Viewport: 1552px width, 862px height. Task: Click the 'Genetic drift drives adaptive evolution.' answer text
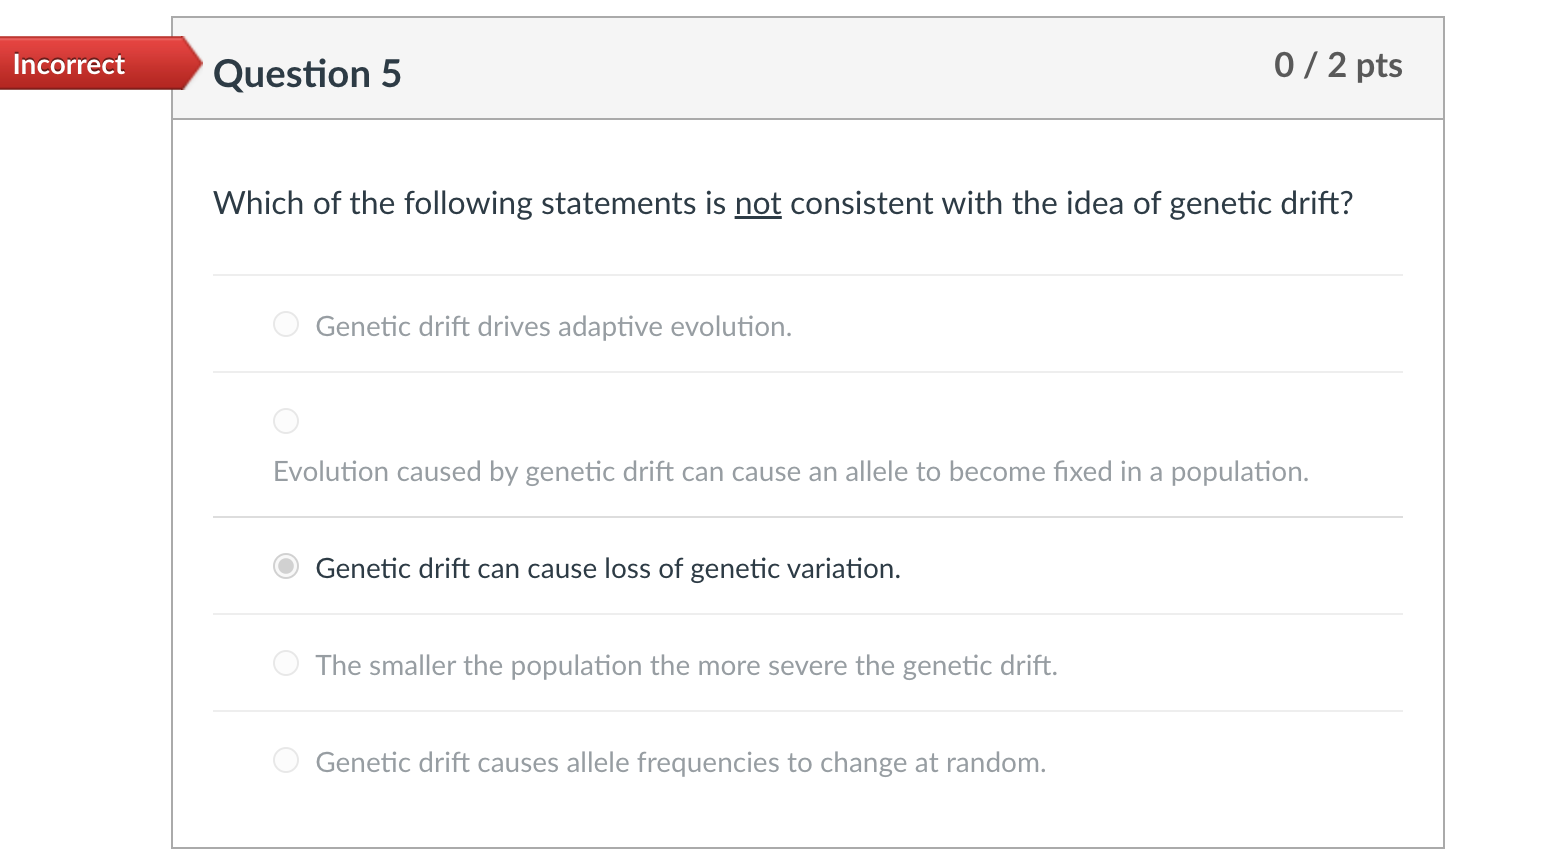(553, 327)
